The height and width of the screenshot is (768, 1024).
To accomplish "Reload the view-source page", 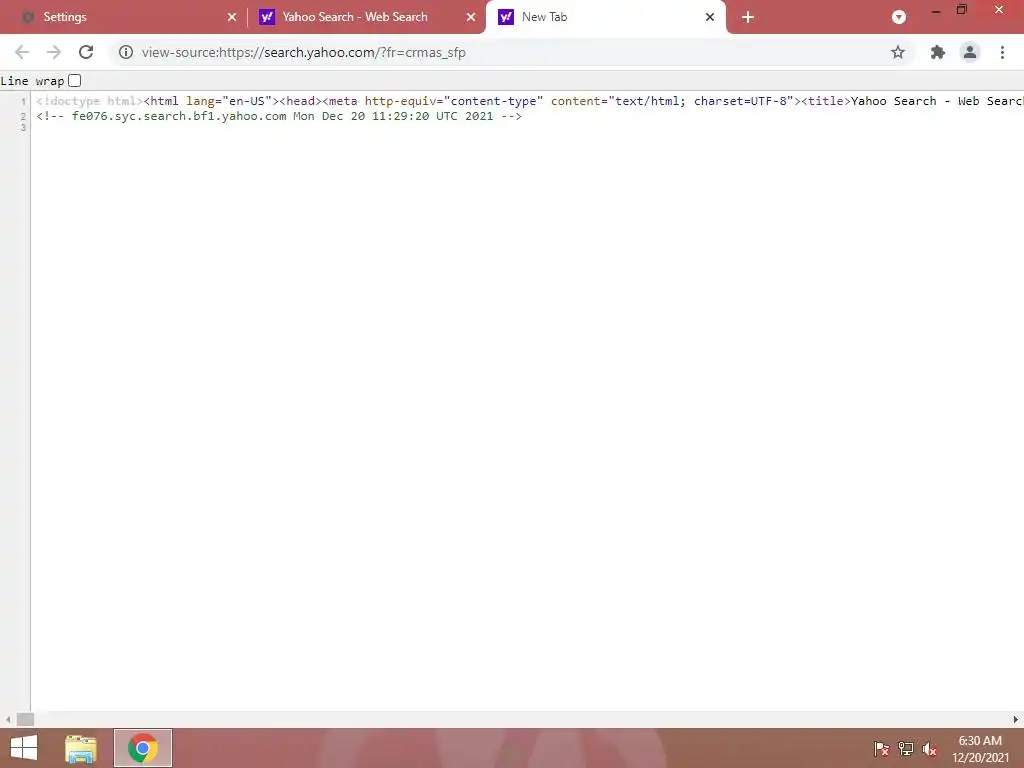I will coord(86,52).
